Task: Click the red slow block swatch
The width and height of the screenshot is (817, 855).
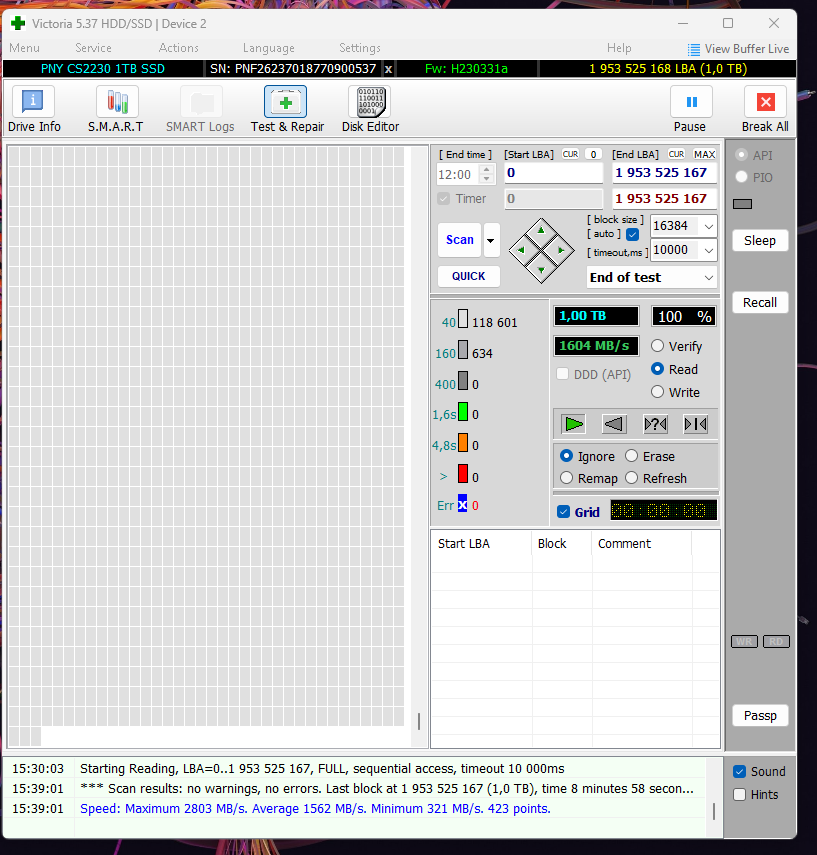Action: 462,473
